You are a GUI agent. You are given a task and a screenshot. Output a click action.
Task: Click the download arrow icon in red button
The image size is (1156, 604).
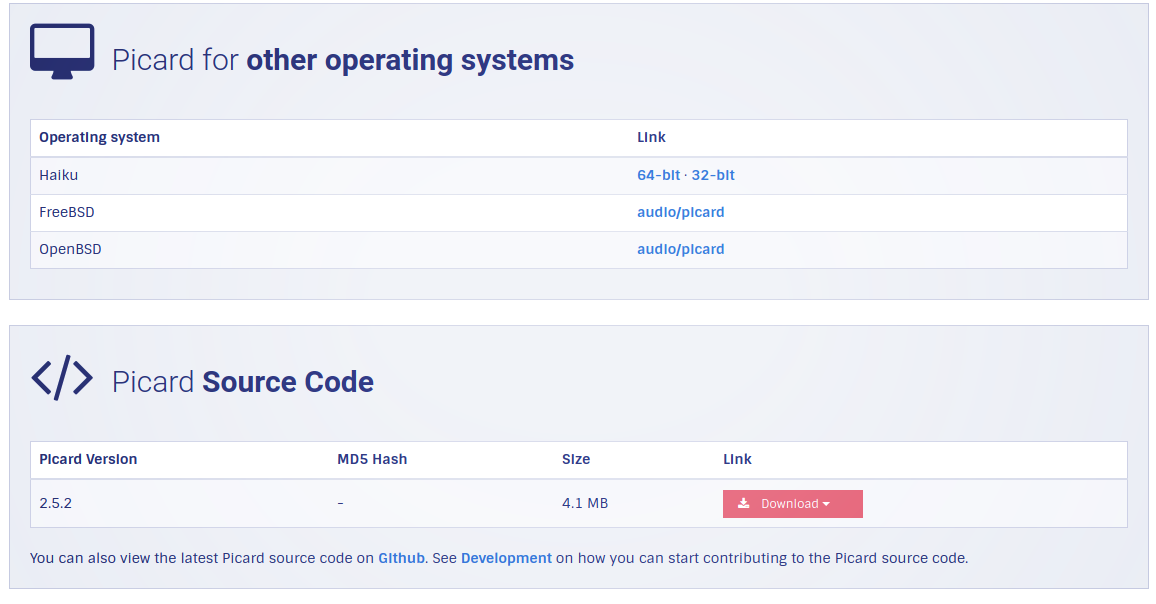point(743,503)
